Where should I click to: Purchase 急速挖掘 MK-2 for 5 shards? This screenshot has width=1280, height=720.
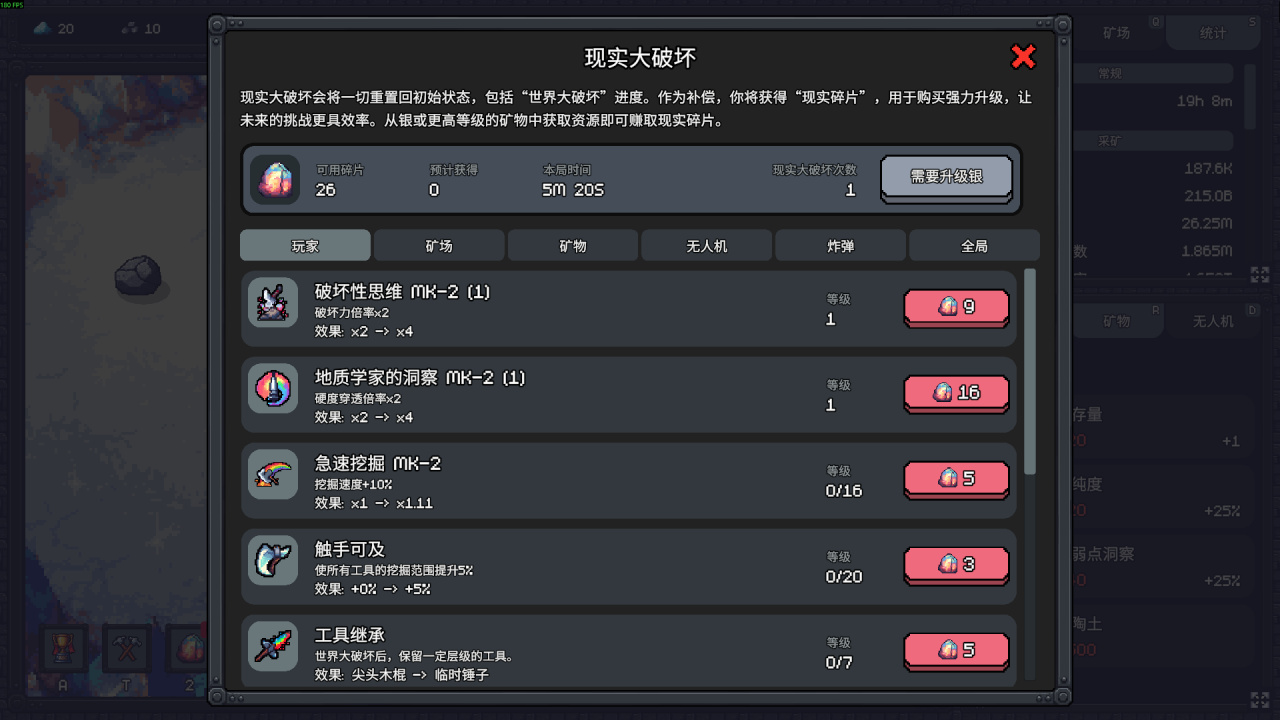956,479
